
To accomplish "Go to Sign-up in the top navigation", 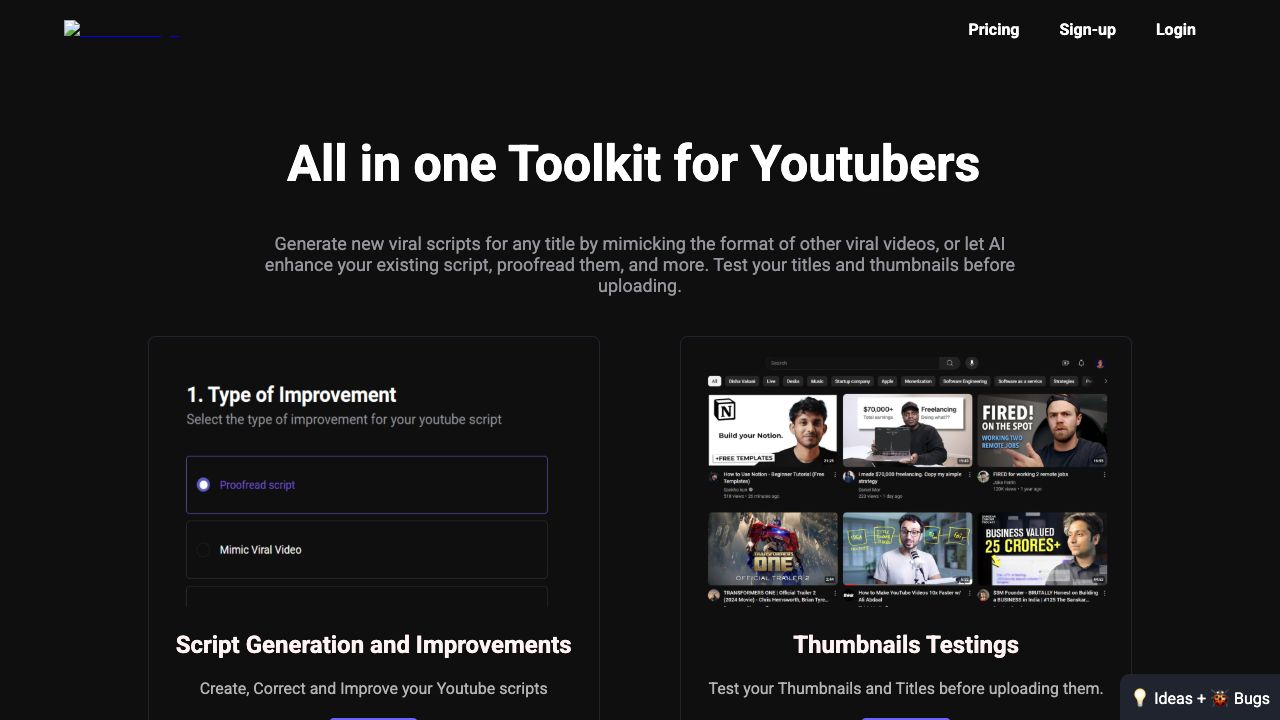I will (x=1087, y=29).
